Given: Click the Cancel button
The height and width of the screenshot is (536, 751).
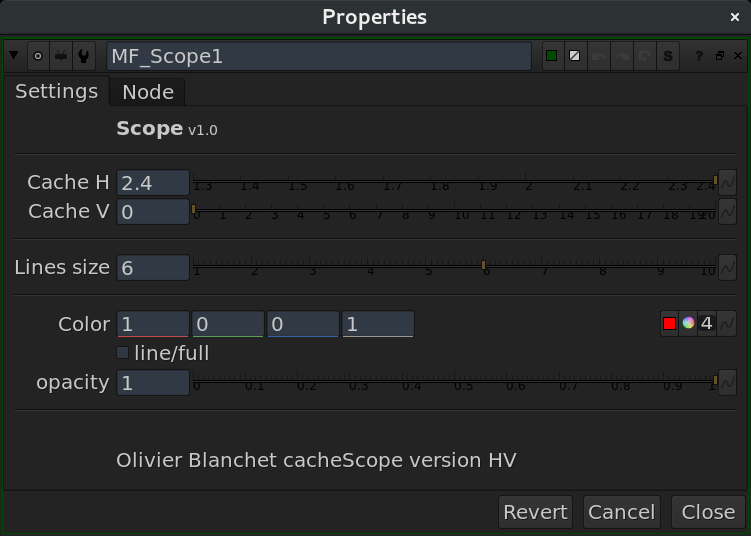Looking at the screenshot, I should coord(621,512).
